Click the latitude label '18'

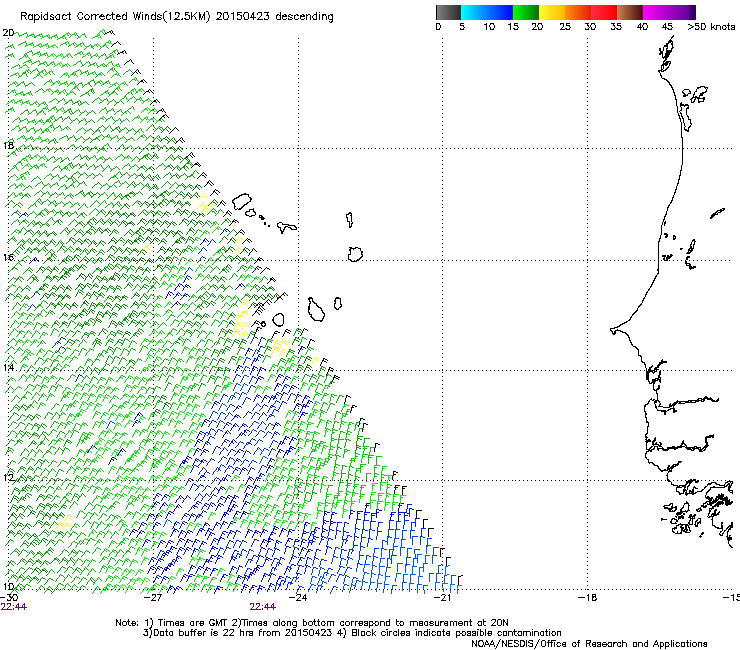8,145
